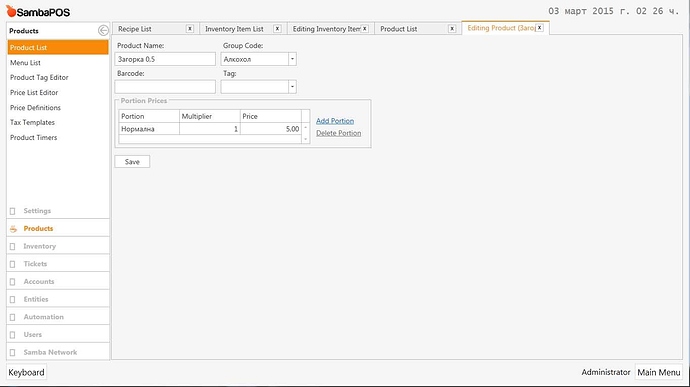Click the Price cell showing 5,00
Viewport: 690px width, 387px height.
pyautogui.click(x=271, y=129)
